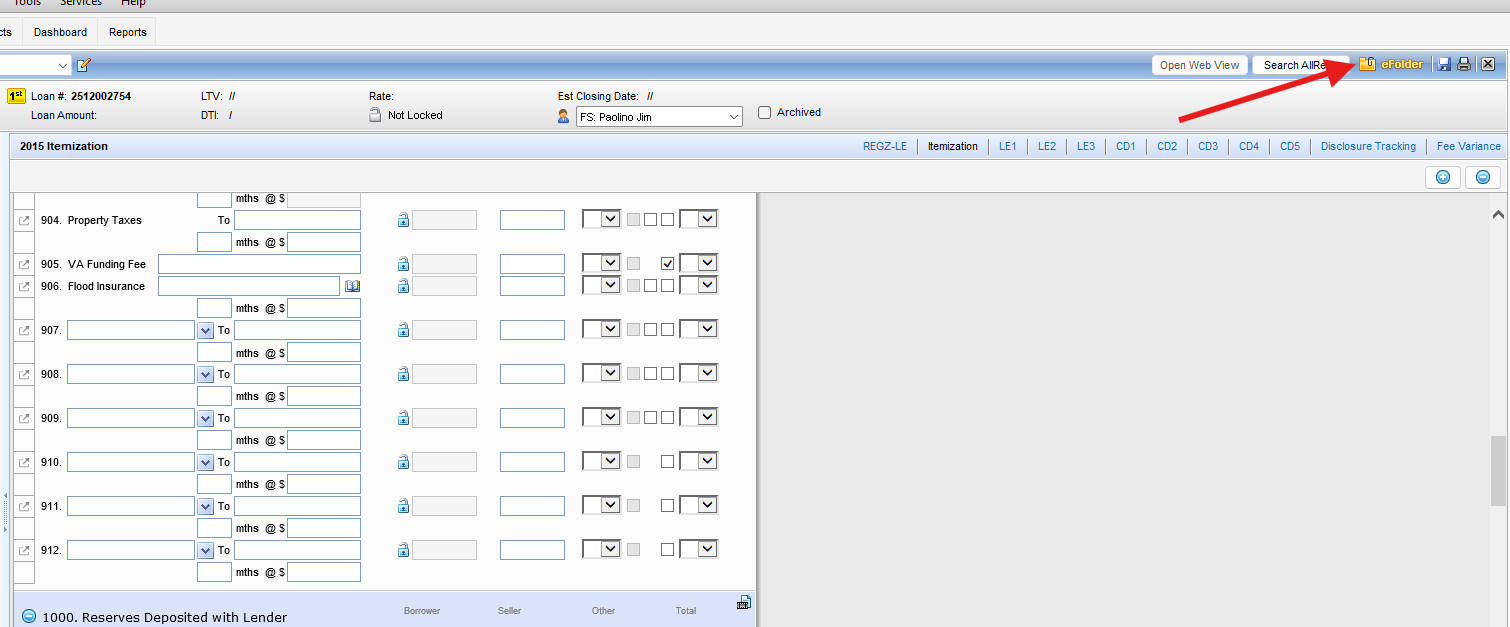
Task: Click the edit pencil icon beside the dropdown
Action: (84, 65)
